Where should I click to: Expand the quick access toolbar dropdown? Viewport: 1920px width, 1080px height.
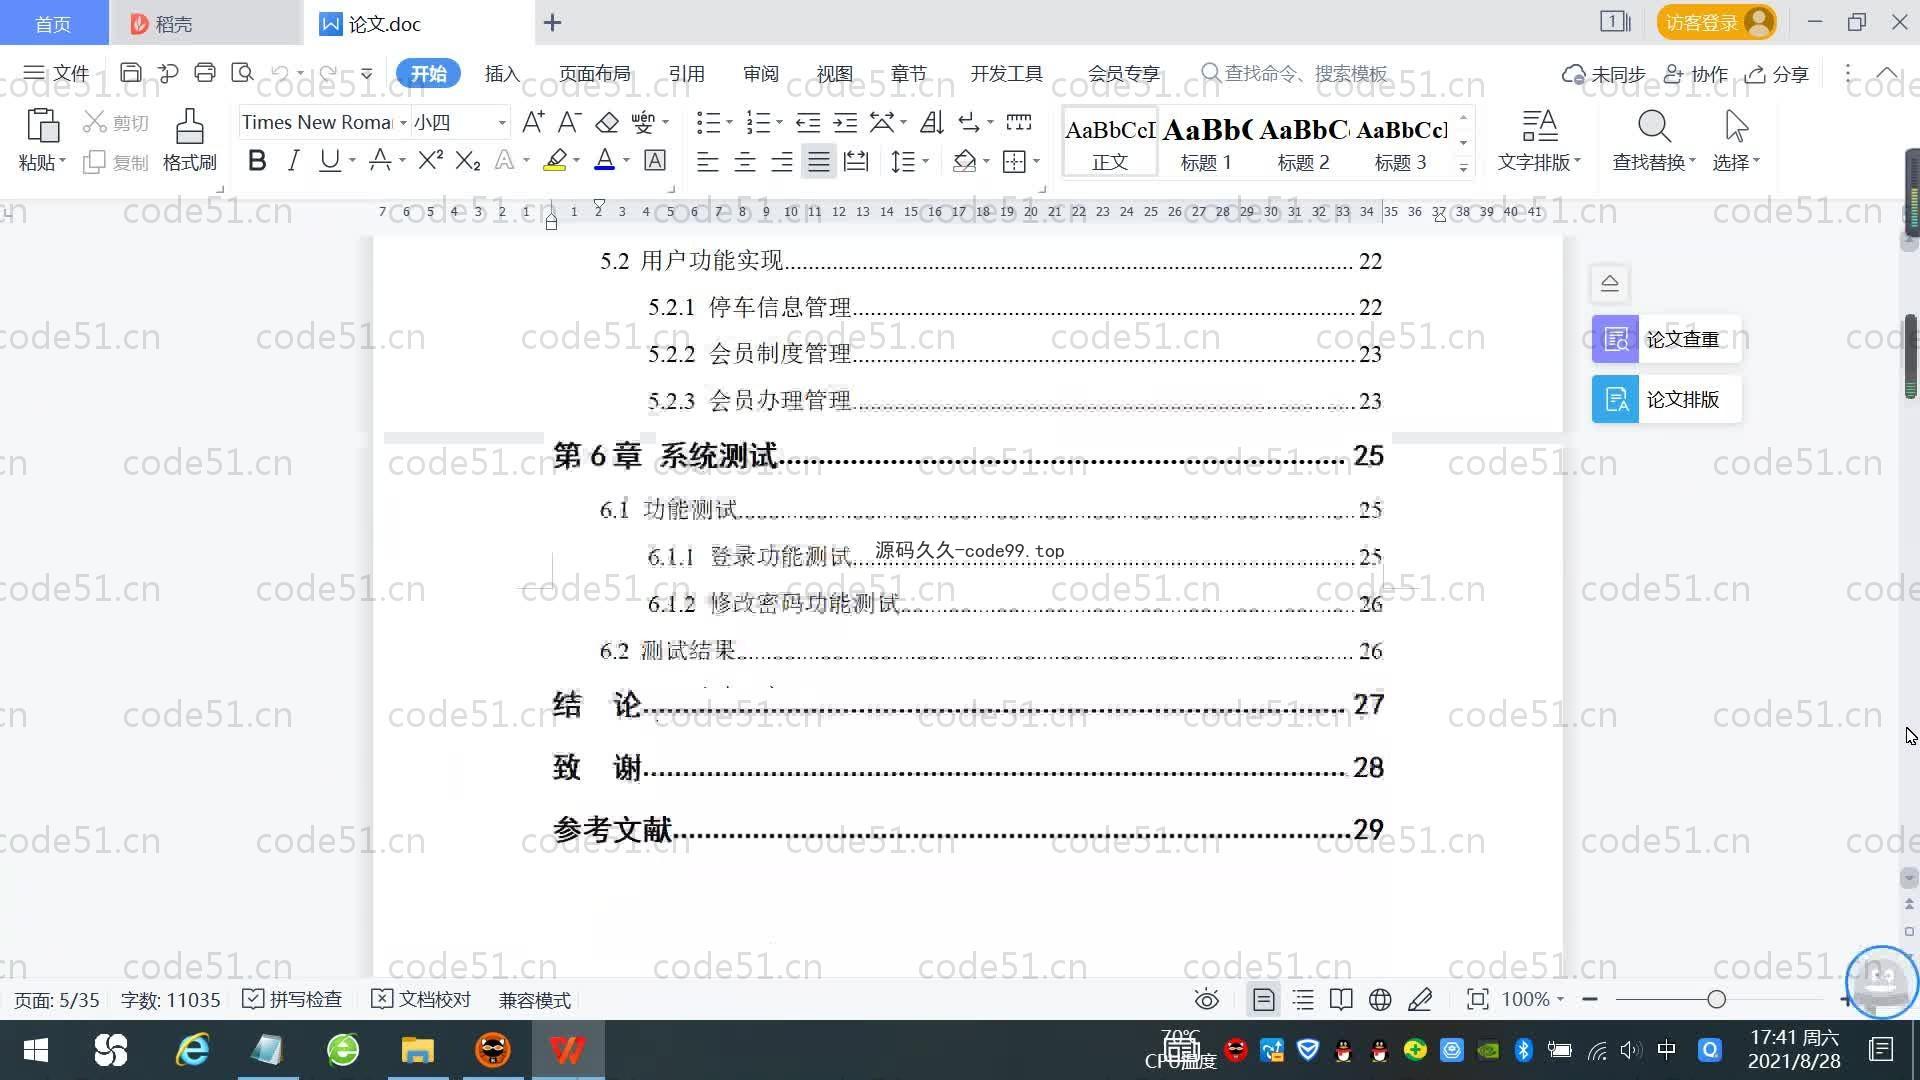tap(367, 74)
